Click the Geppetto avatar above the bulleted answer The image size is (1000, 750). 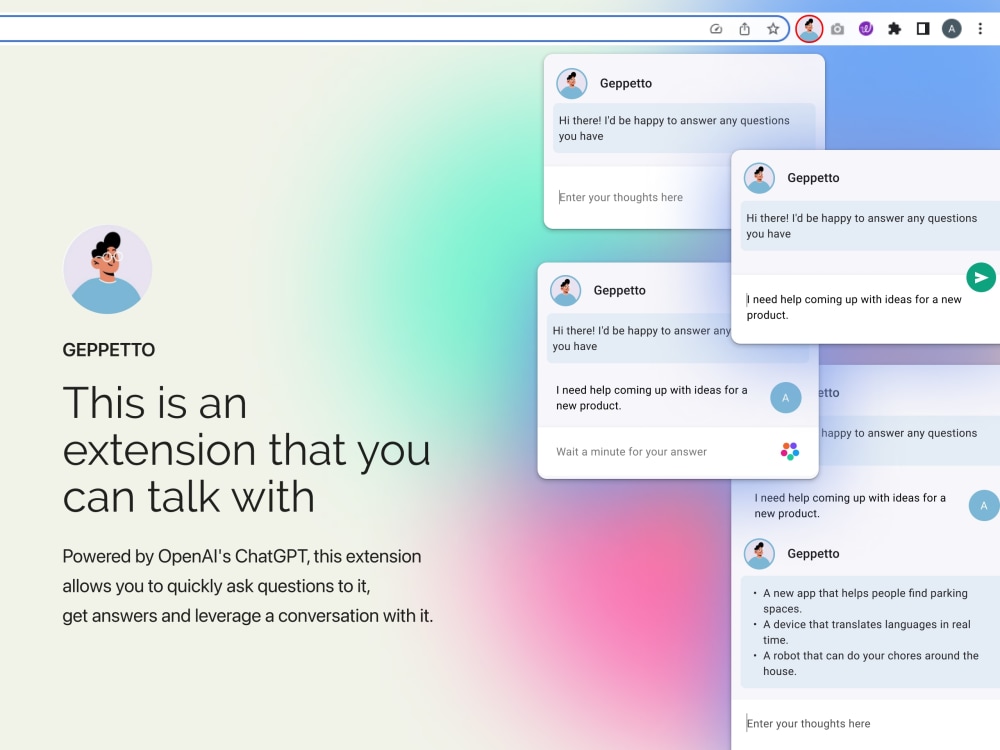759,554
